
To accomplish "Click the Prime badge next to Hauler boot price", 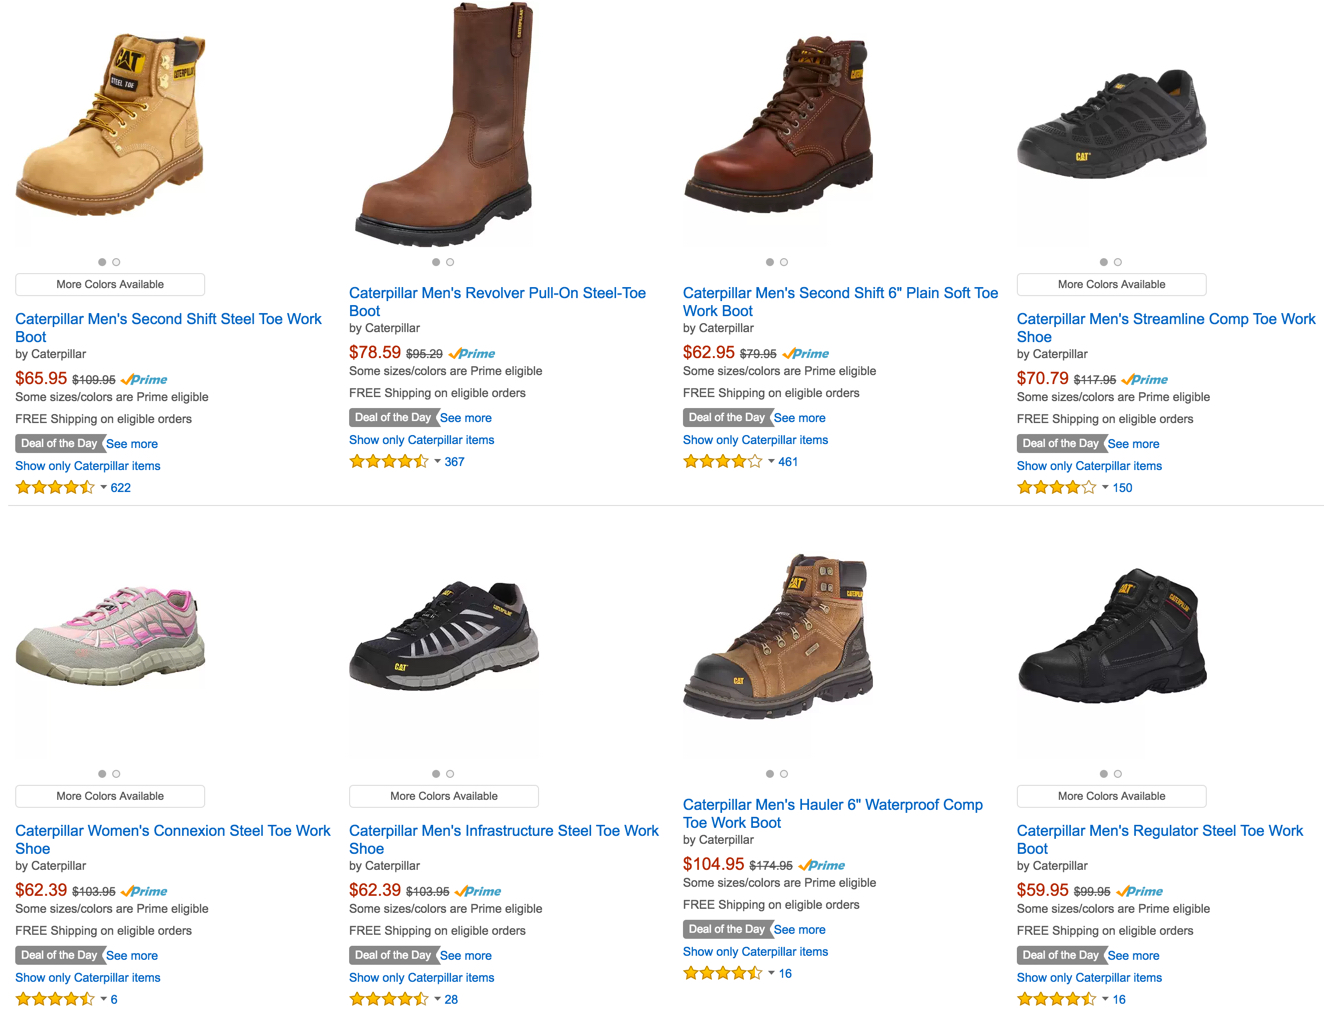I will click(821, 865).
